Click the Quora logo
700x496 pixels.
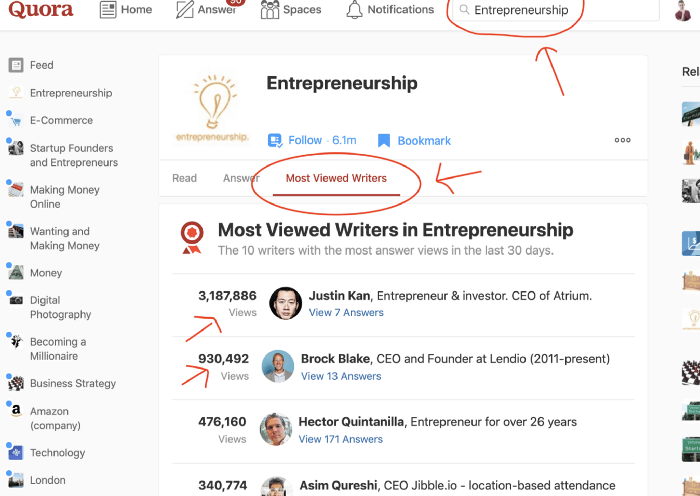pyautogui.click(x=41, y=10)
